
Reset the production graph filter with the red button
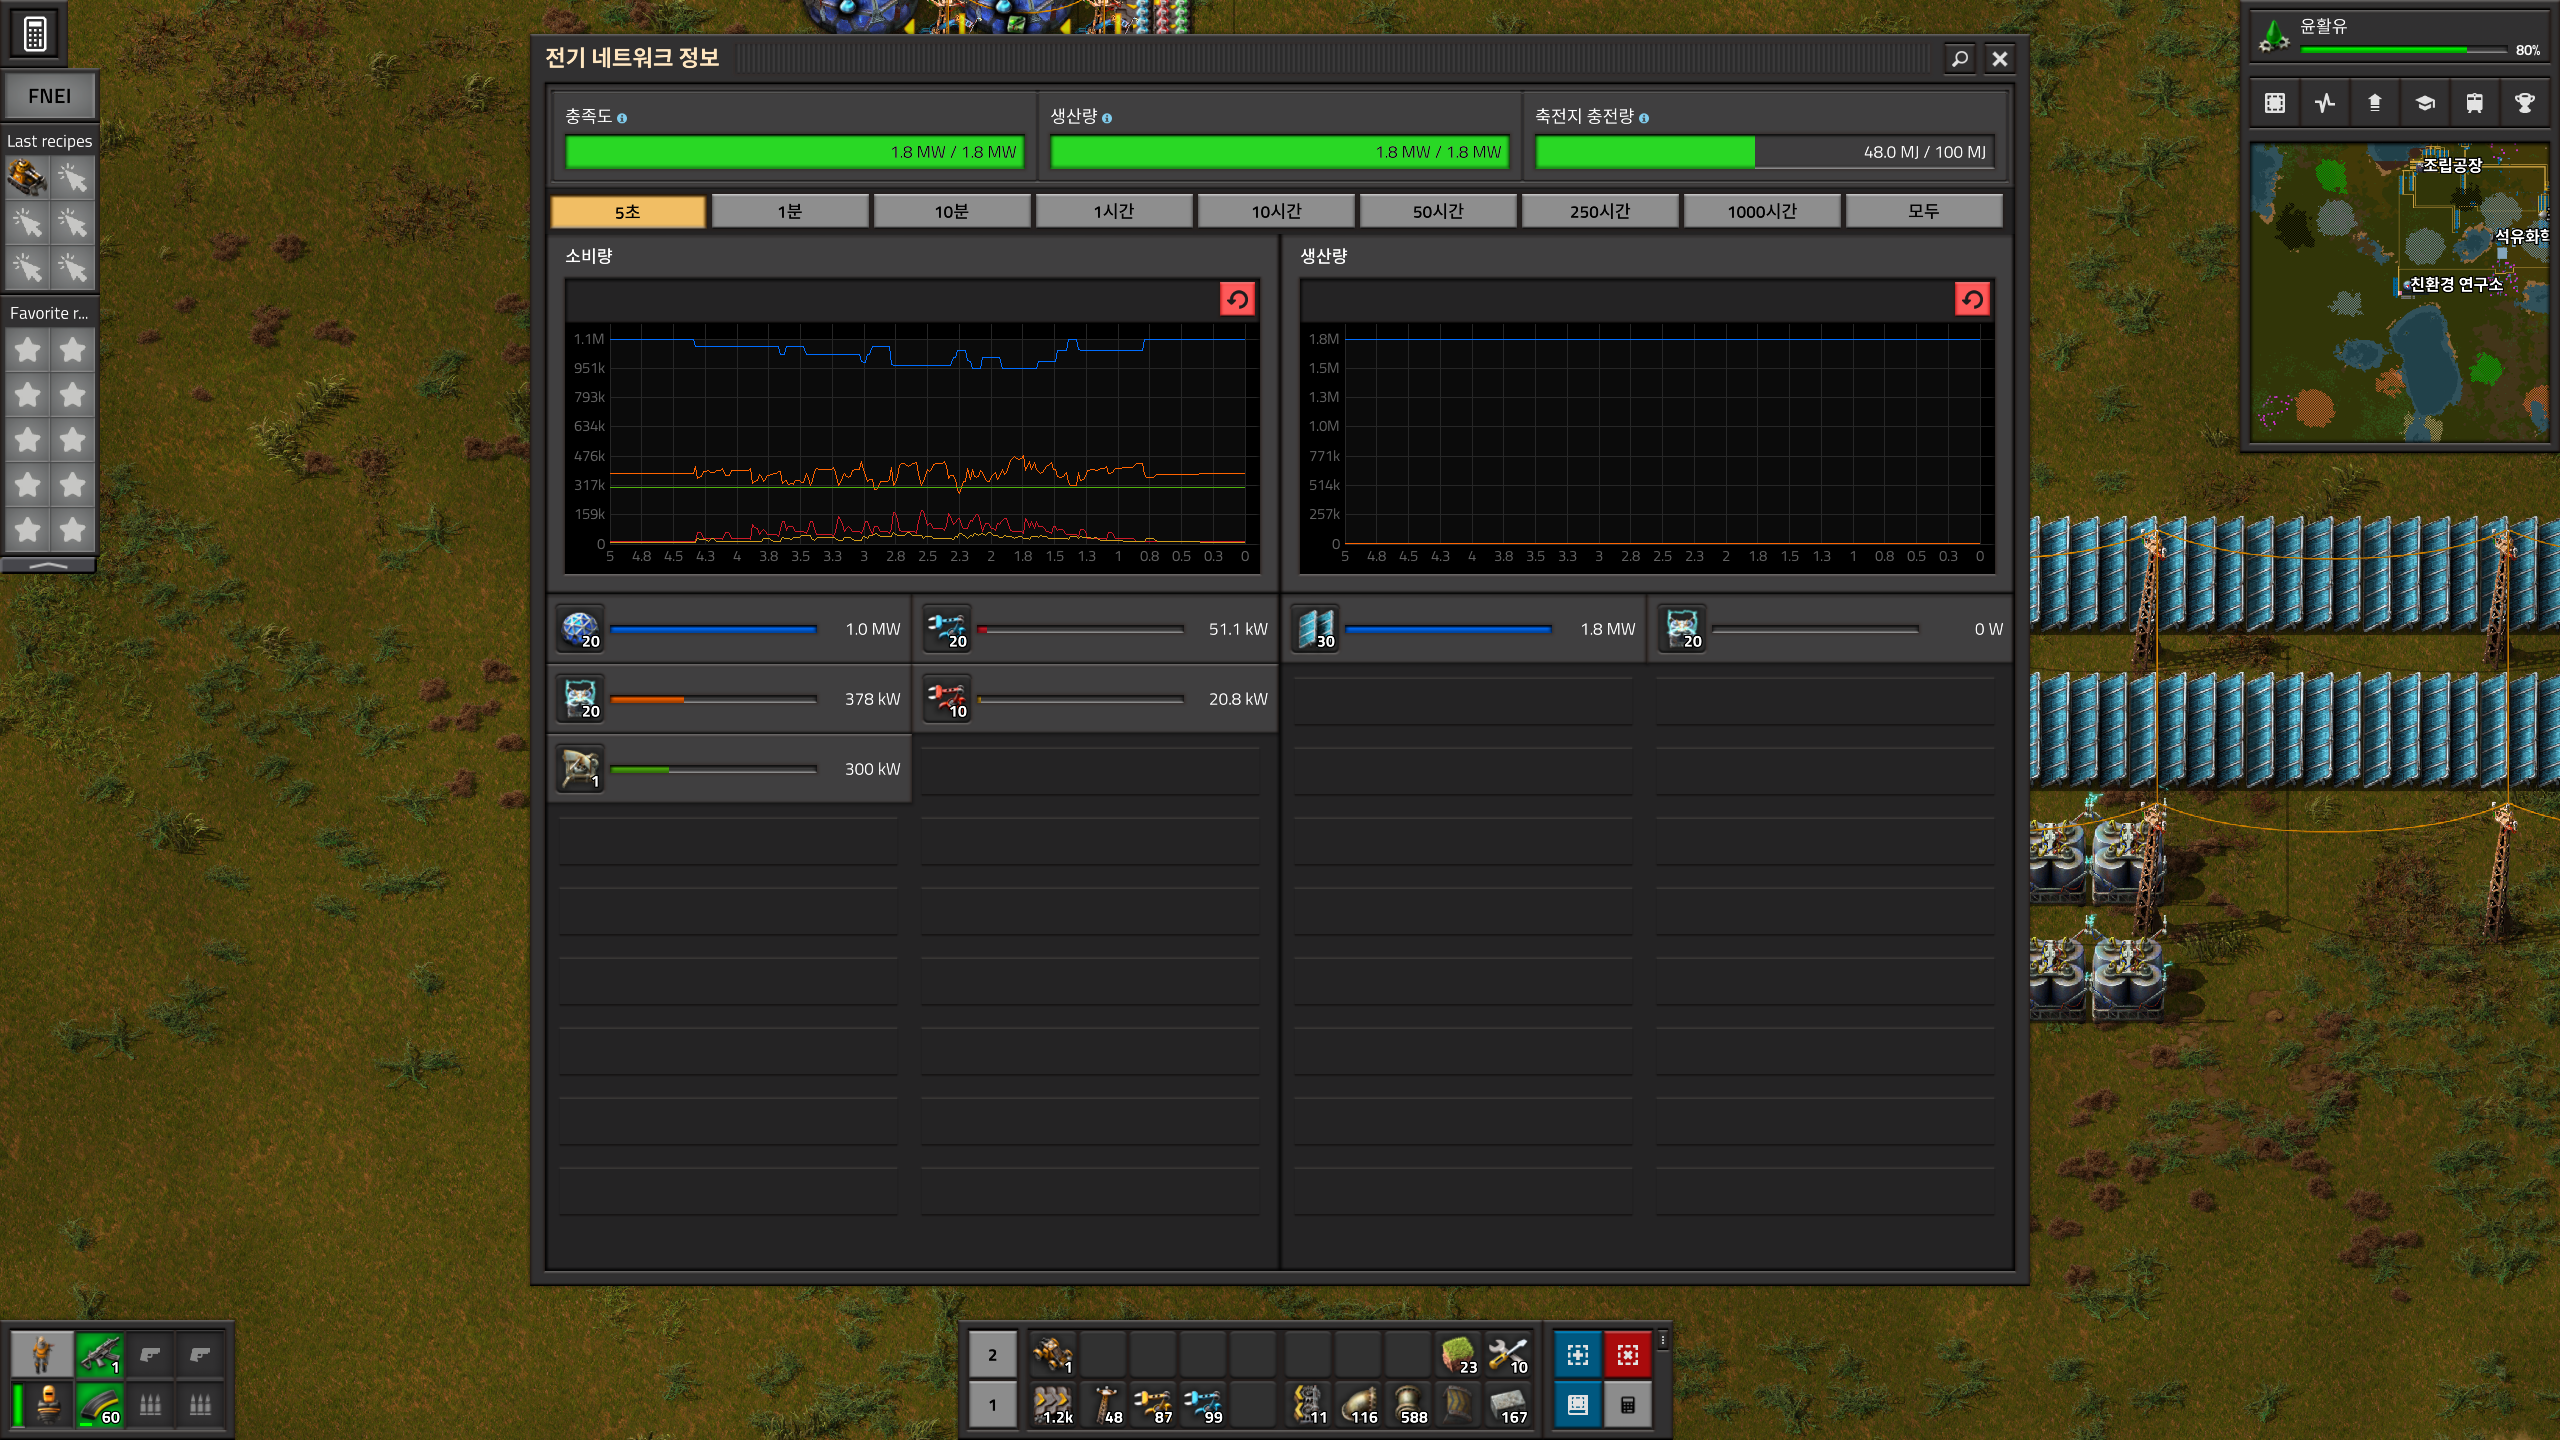(1972, 299)
